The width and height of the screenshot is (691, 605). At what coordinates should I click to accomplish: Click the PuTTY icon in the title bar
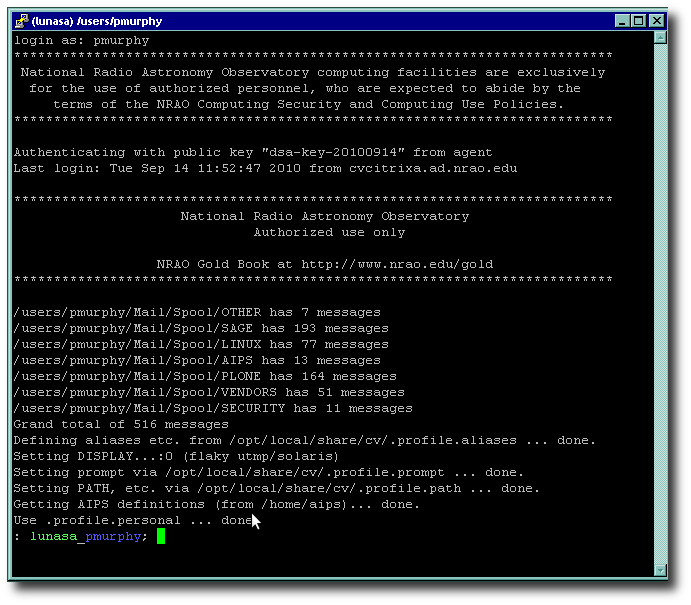[x=20, y=20]
